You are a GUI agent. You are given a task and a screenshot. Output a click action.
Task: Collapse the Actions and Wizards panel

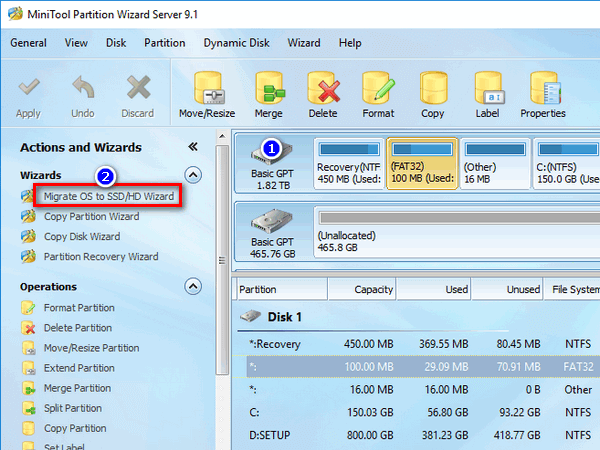pyautogui.click(x=193, y=147)
